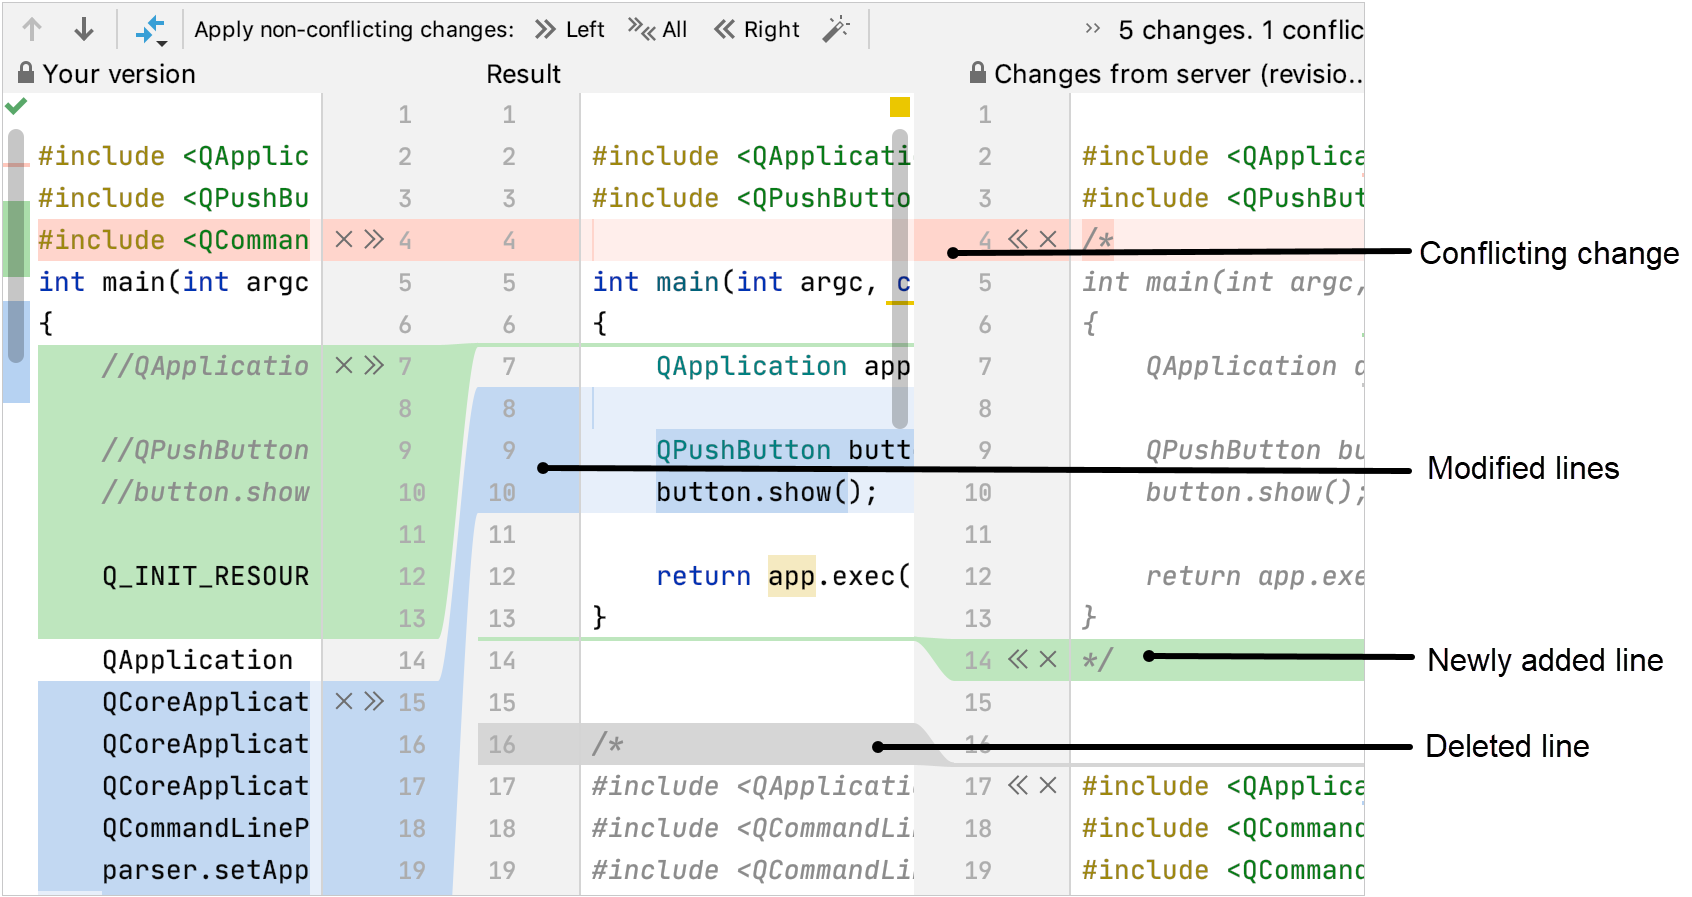1692x897 pixels.
Task: Accept left change at line 4
Action: 374,239
